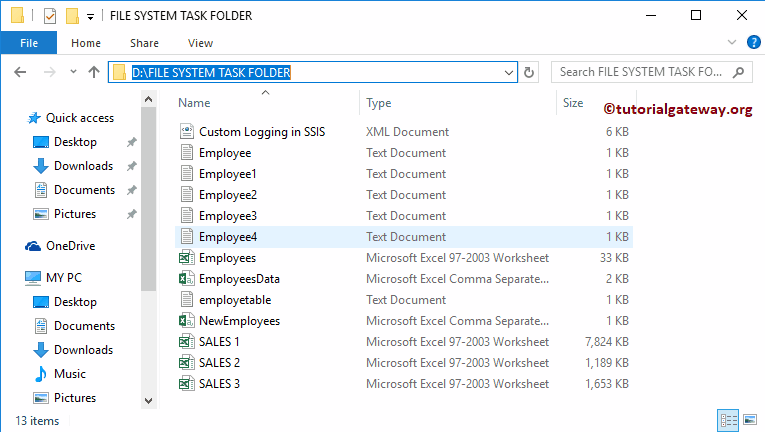Viewport: 765px width, 432px height.
Task: Open the Share ribbon tab
Action: (x=144, y=43)
